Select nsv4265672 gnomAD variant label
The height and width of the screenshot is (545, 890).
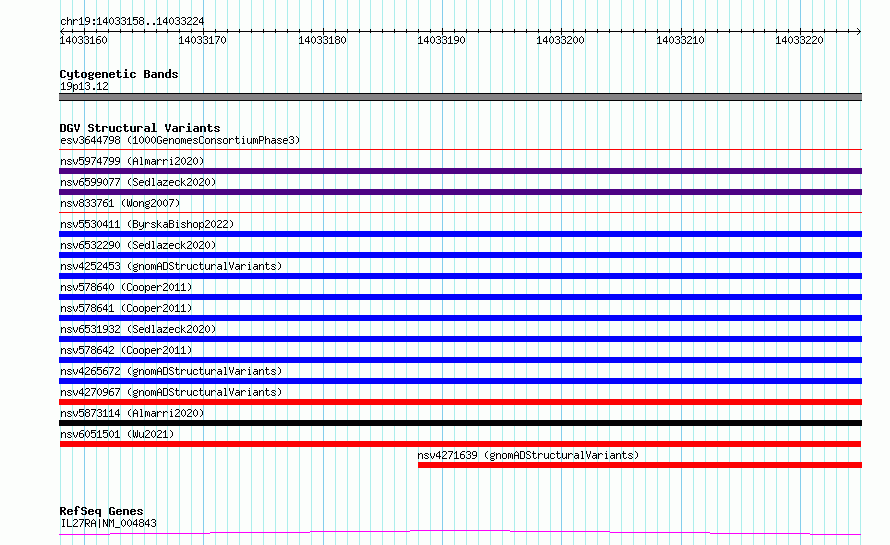pyautogui.click(x=171, y=371)
